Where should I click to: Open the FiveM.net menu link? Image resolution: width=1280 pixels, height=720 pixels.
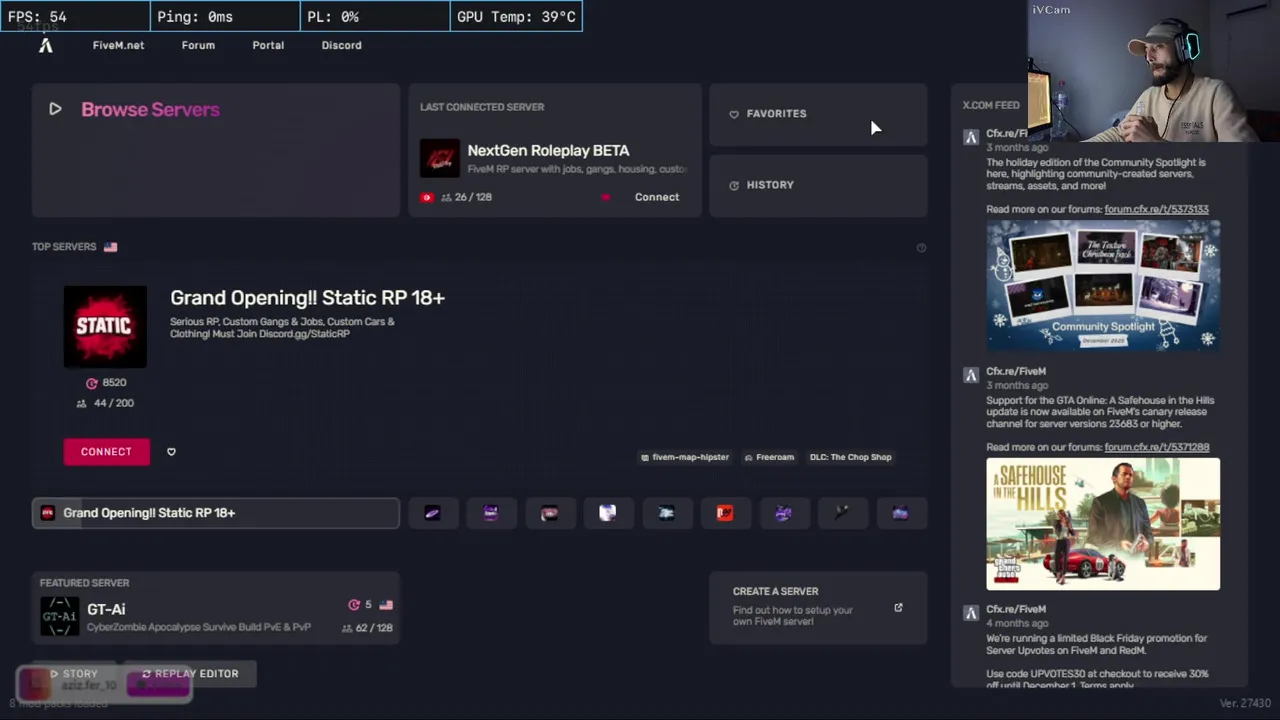pyautogui.click(x=118, y=45)
